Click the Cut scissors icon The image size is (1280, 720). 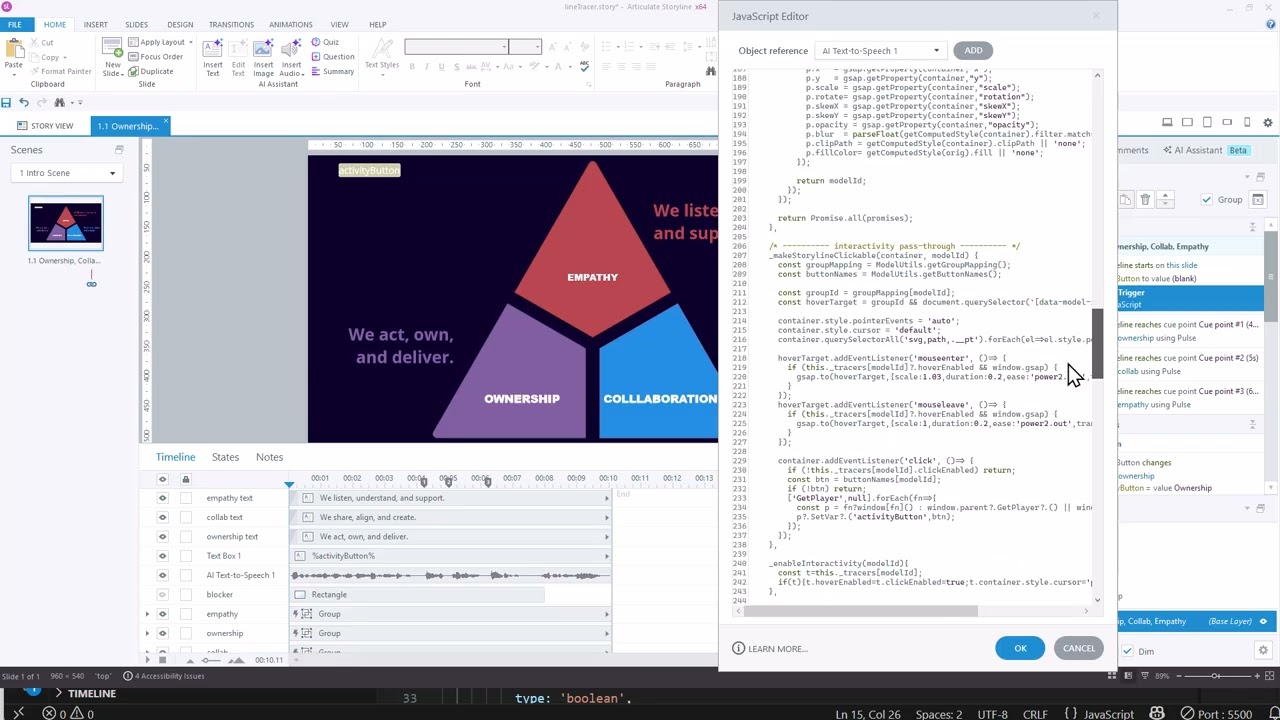point(34,43)
